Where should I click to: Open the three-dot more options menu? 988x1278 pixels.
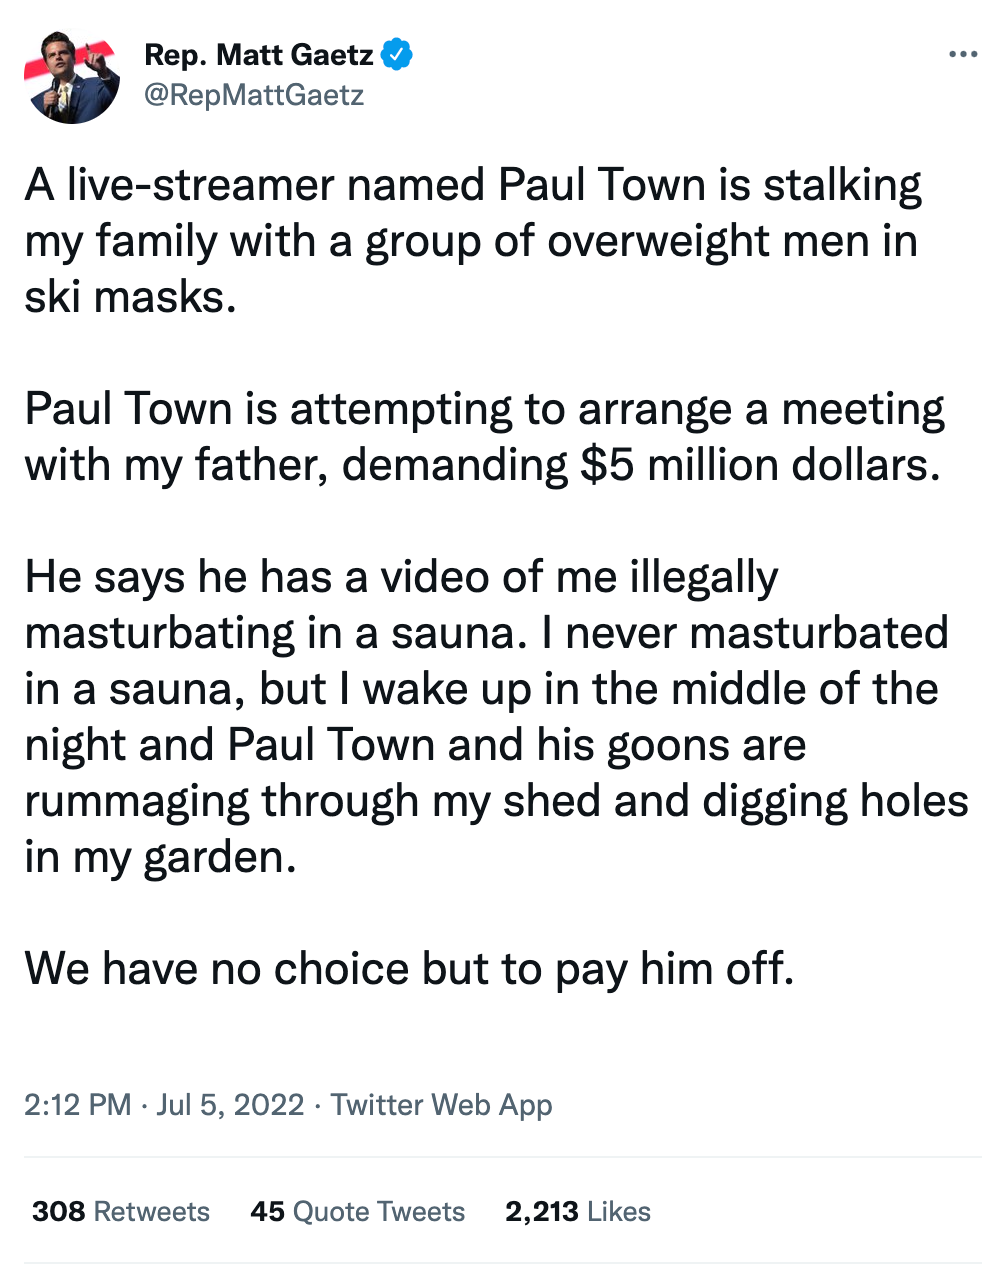pyautogui.click(x=962, y=54)
